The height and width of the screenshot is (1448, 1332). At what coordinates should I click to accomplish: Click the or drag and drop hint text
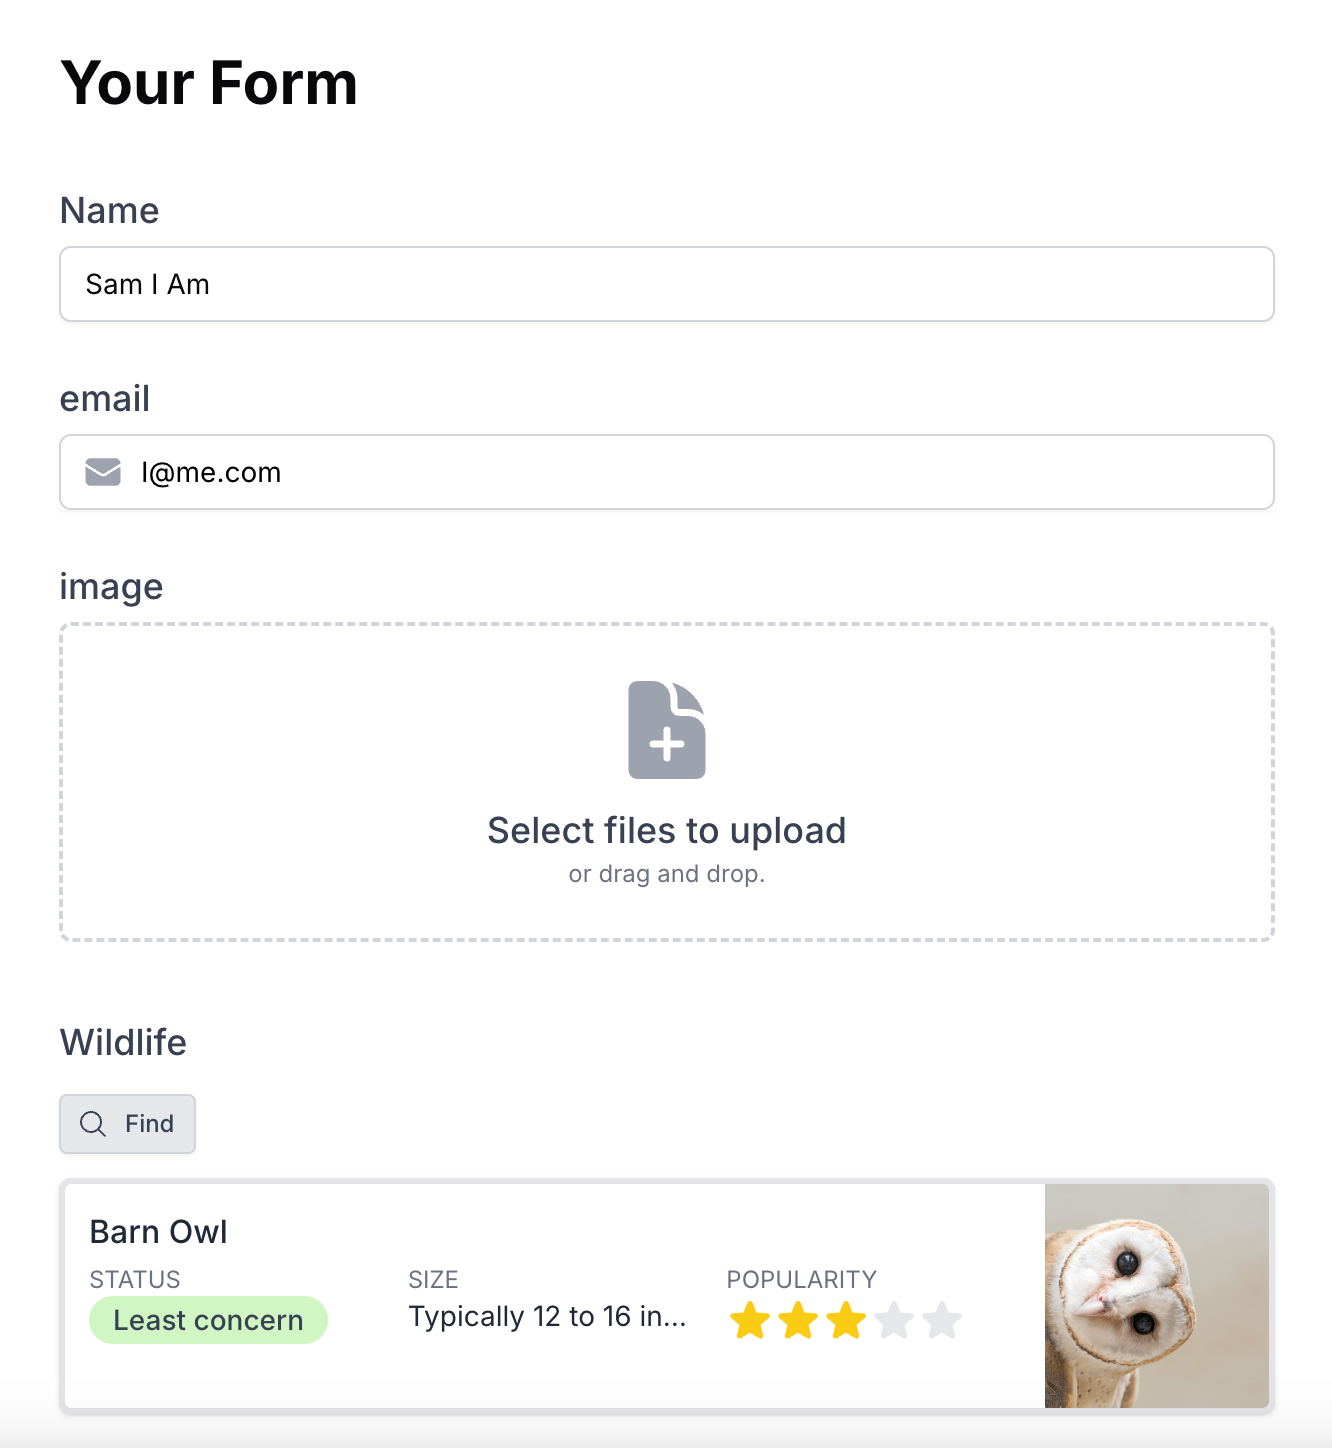pyautogui.click(x=667, y=874)
